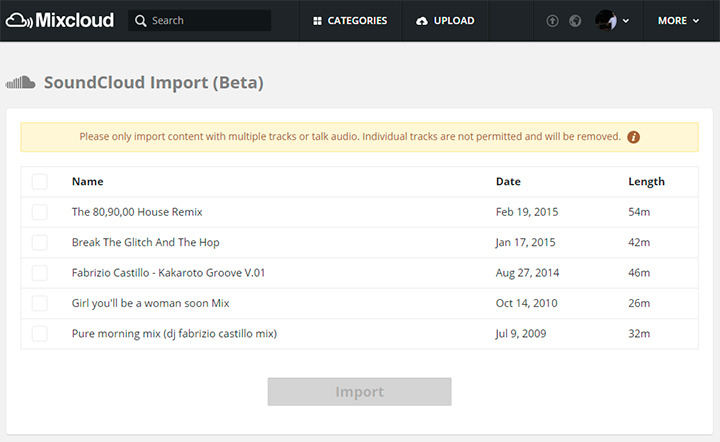Click the date Oct 14, 2010
Image resolution: width=720 pixels, height=442 pixels.
coord(526,303)
